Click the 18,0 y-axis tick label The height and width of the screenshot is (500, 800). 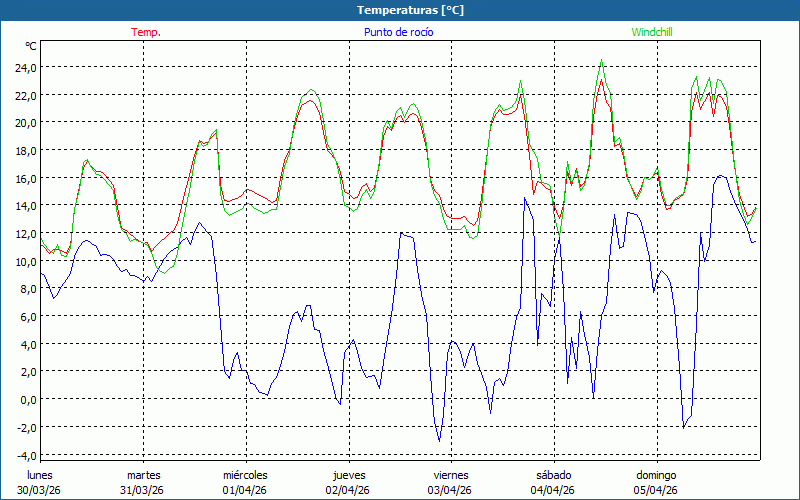click(25, 150)
